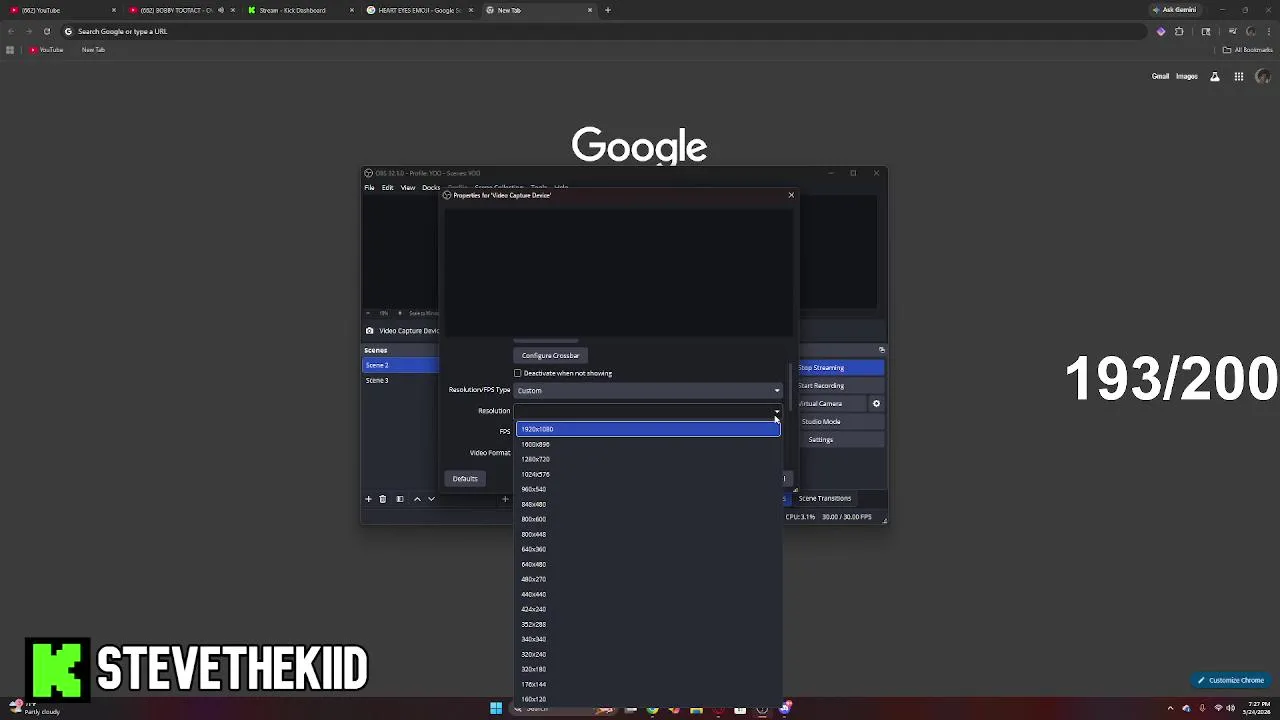Image resolution: width=1280 pixels, height=720 pixels.
Task: Remove selected scene with trash icon
Action: coord(382,499)
